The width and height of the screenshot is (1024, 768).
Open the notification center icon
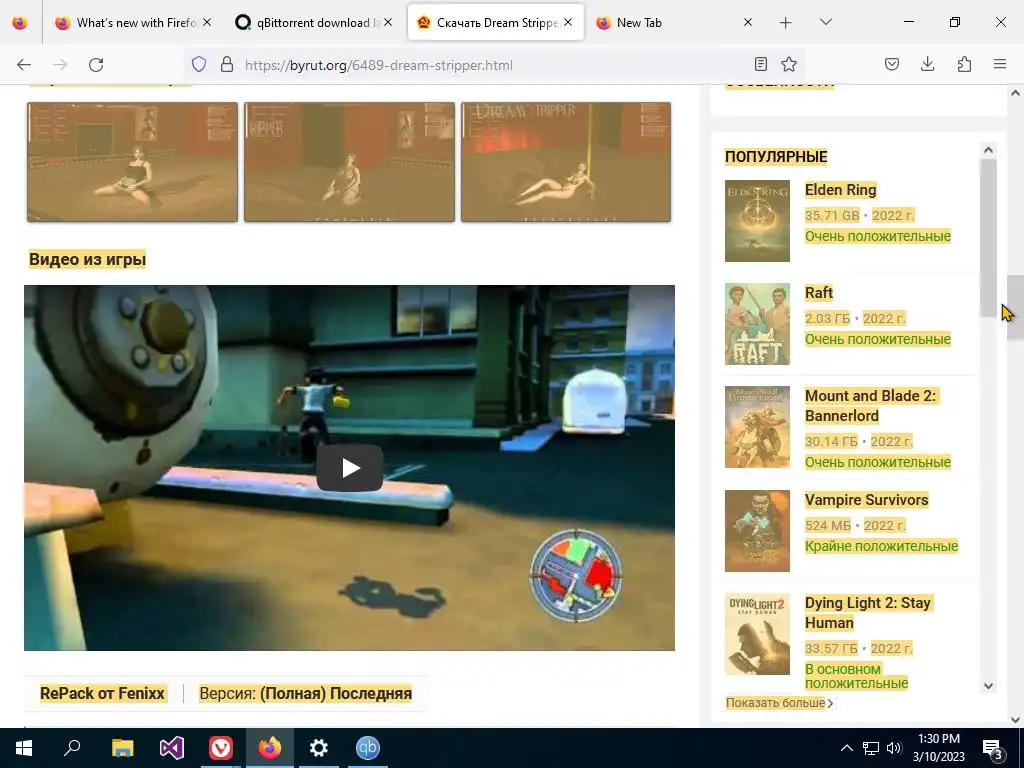click(x=992, y=748)
